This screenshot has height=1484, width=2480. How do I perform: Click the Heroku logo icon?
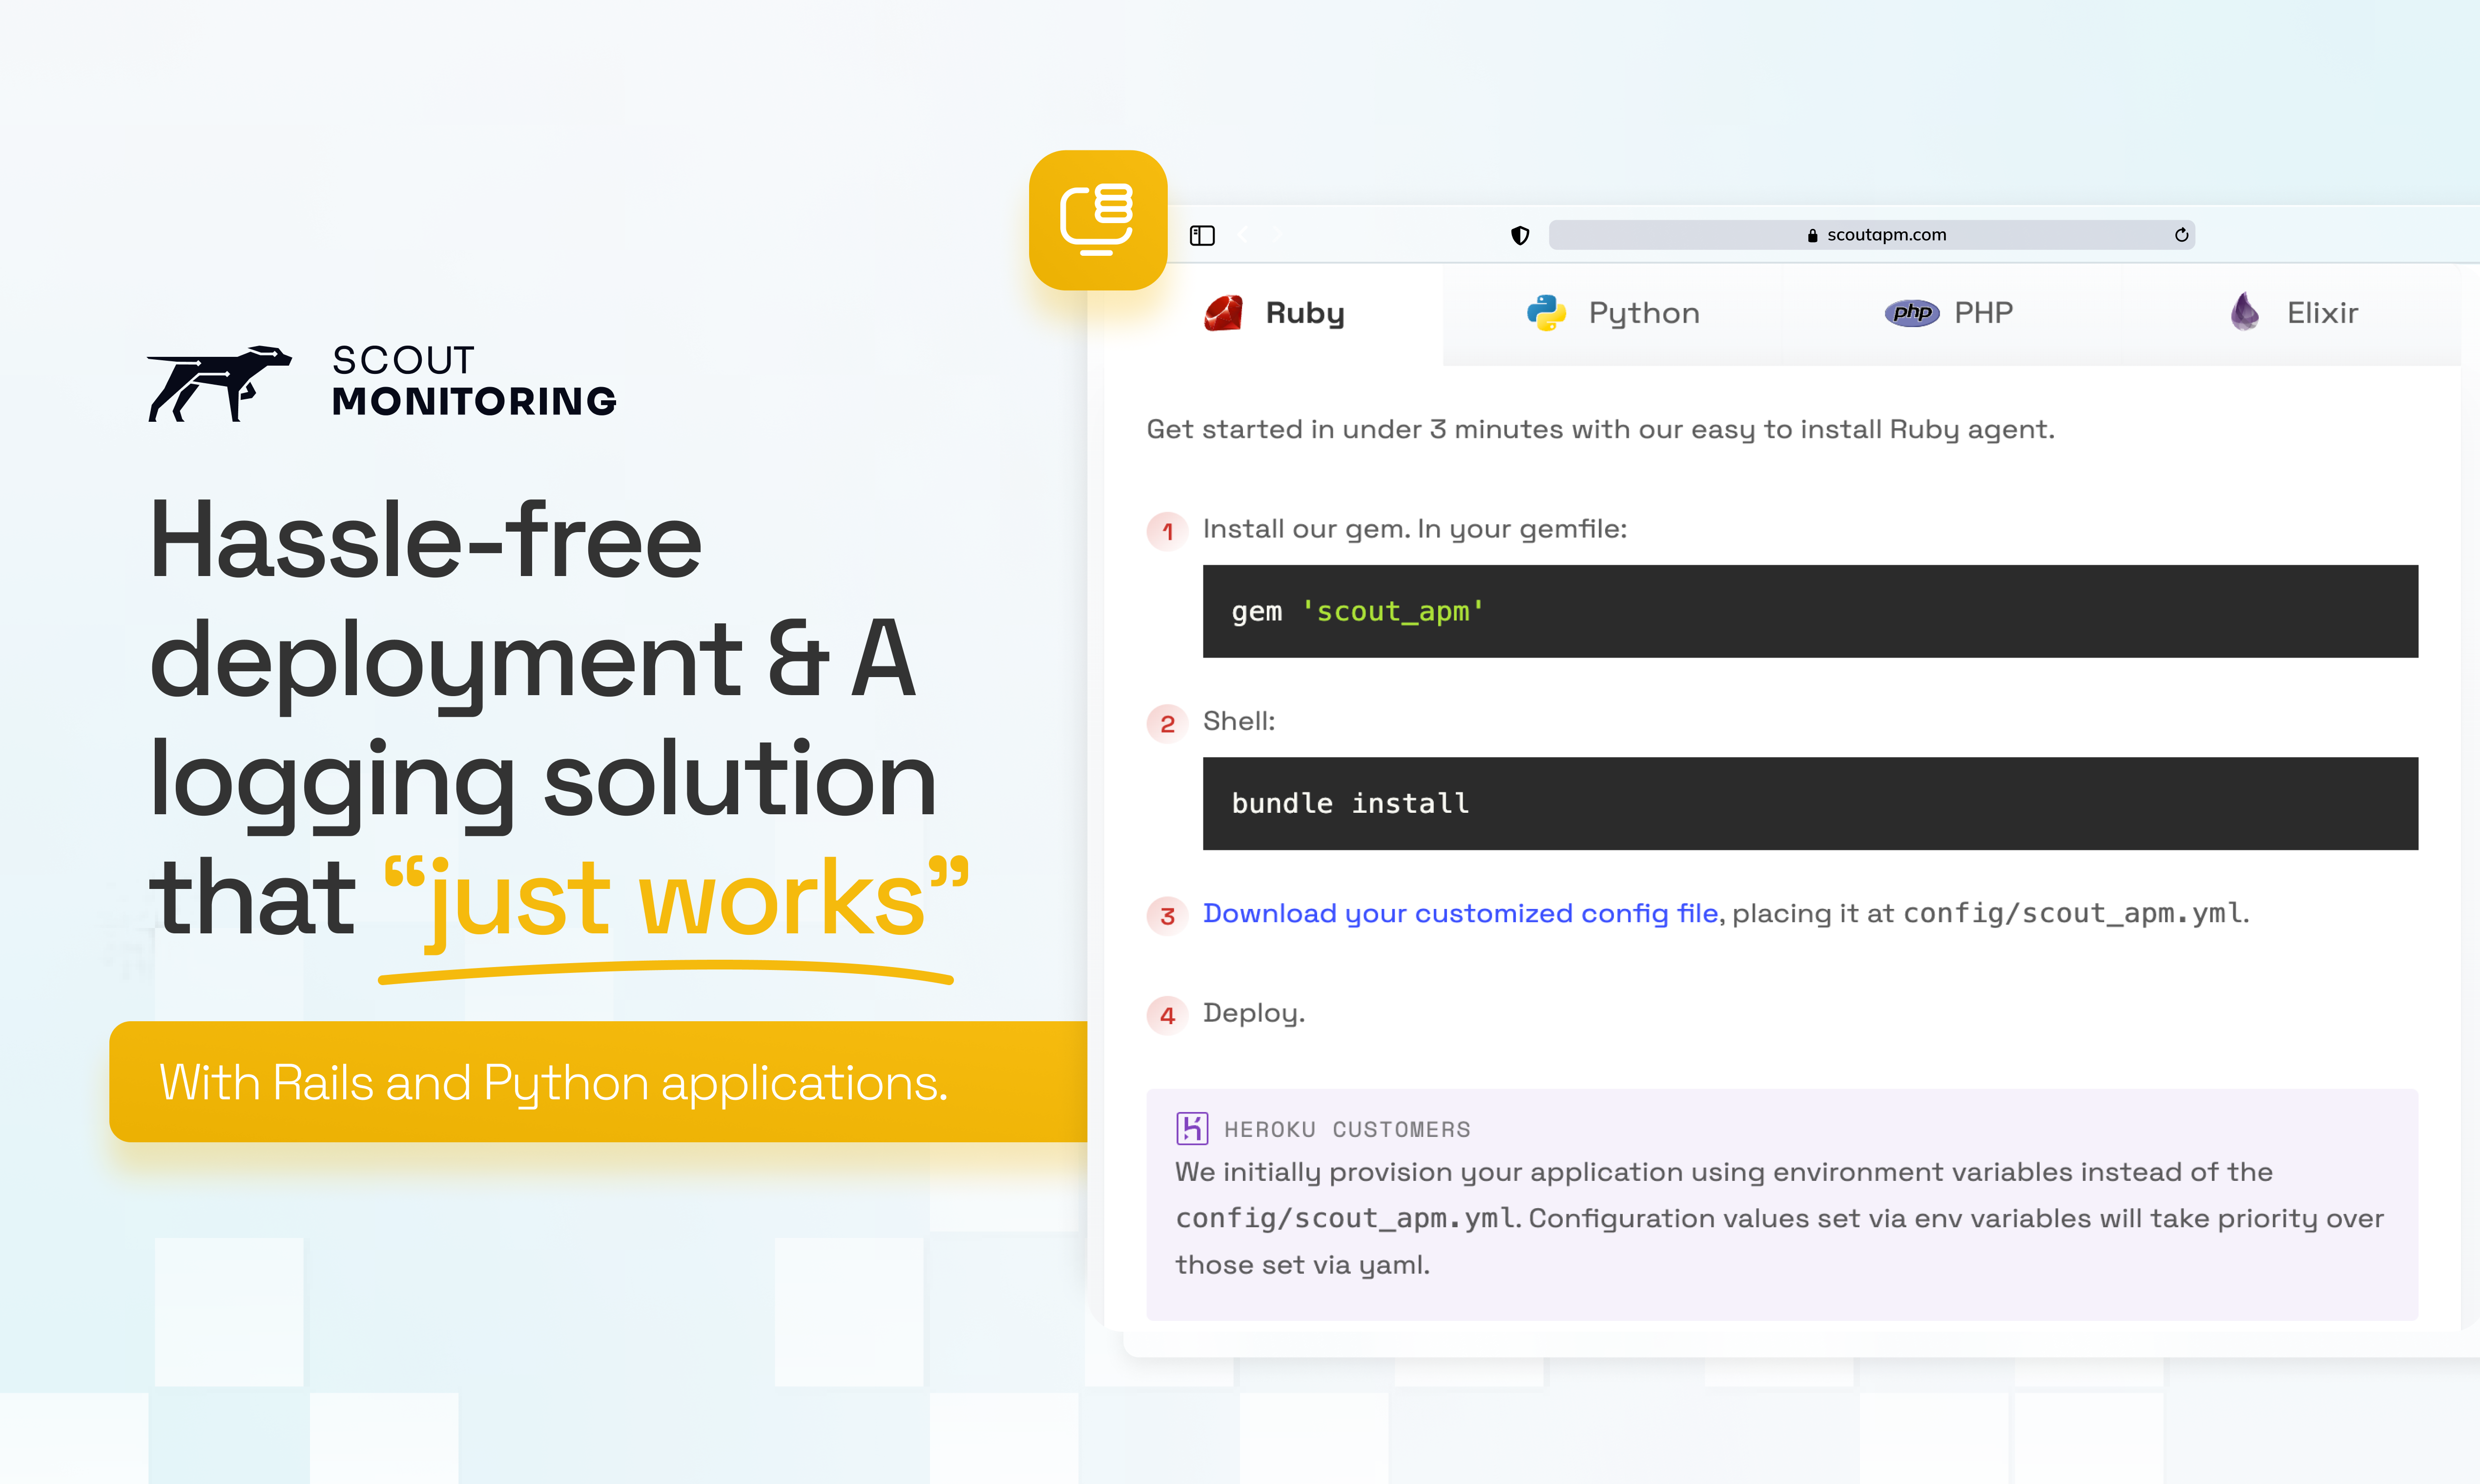(x=1192, y=1128)
